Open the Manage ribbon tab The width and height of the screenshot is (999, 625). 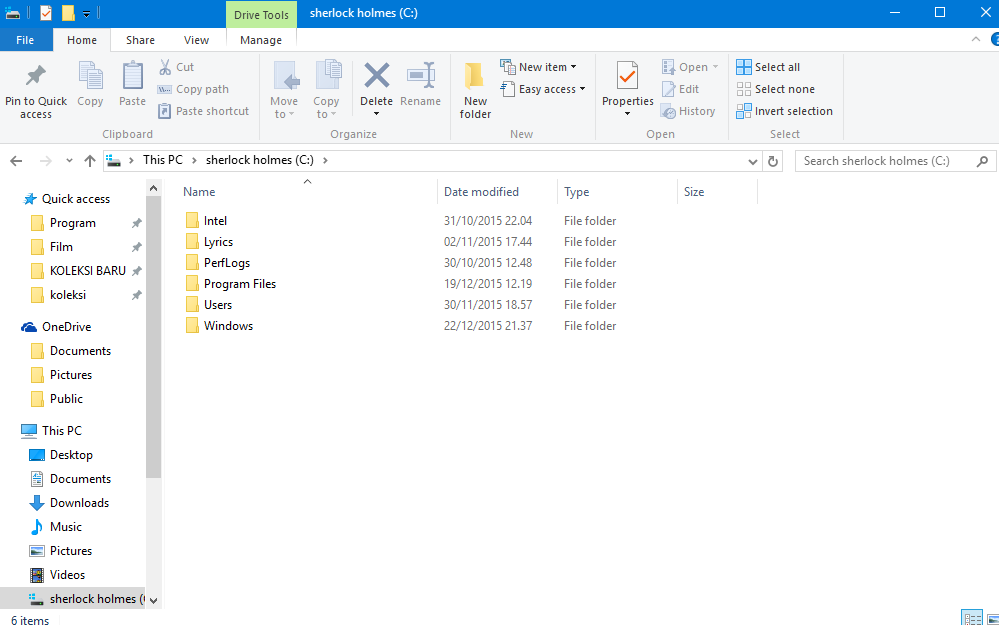point(261,39)
